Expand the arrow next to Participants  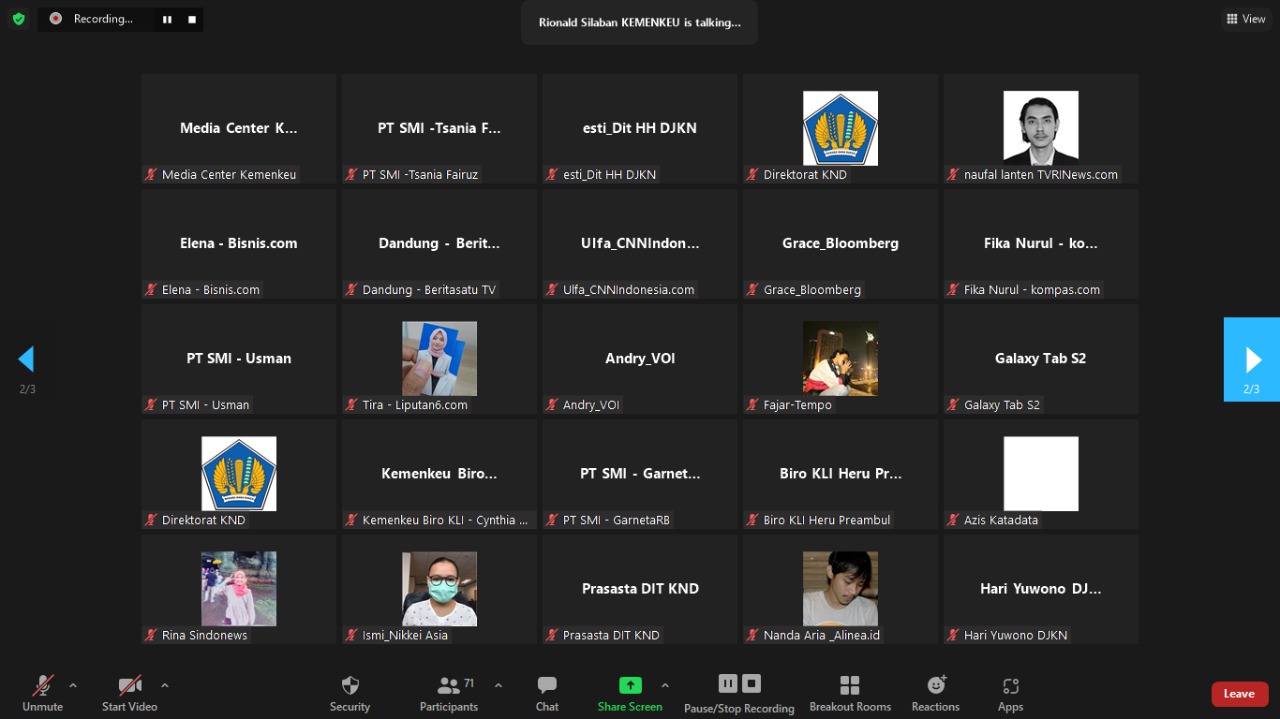coord(498,685)
